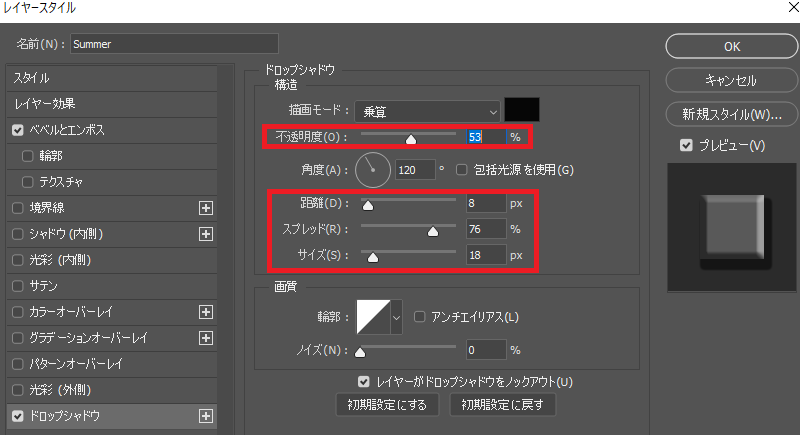Select レイヤー効果 in the left list

112,104
